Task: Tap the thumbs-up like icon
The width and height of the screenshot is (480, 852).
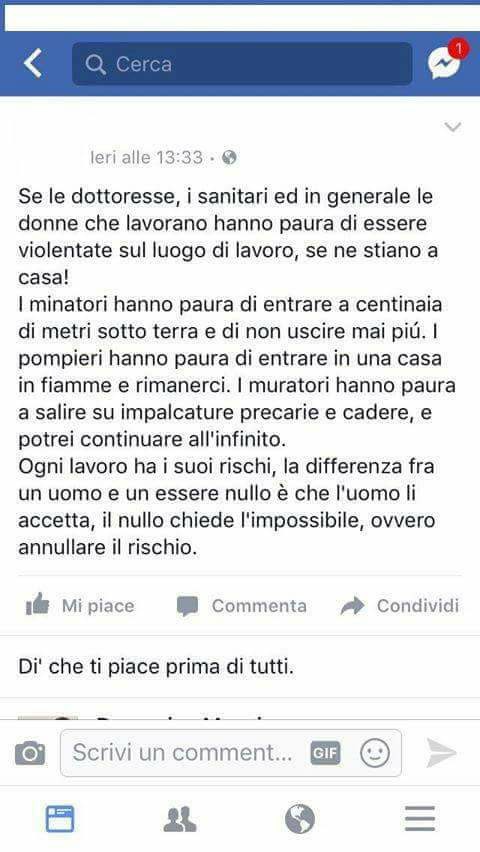Action: 38,605
